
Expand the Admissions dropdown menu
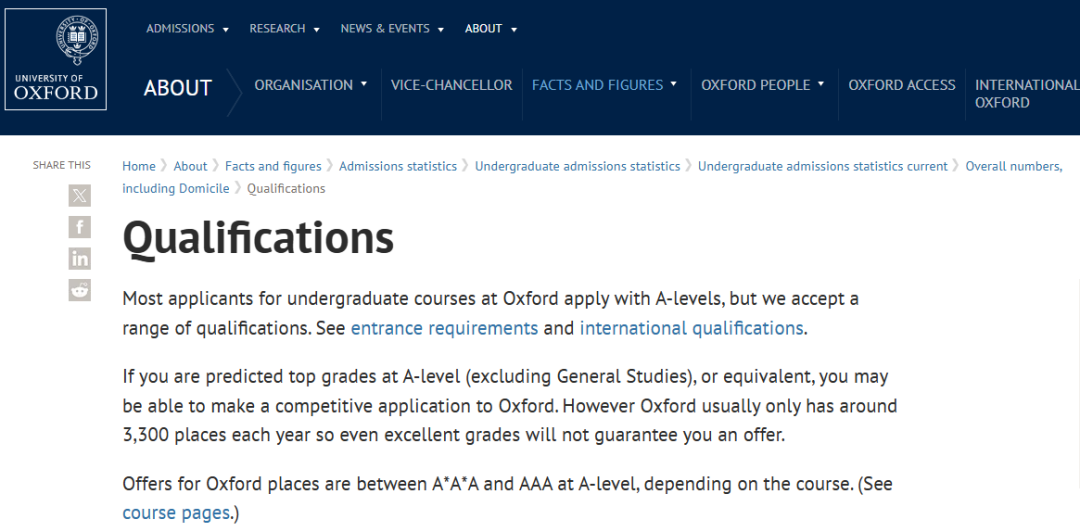point(187,29)
